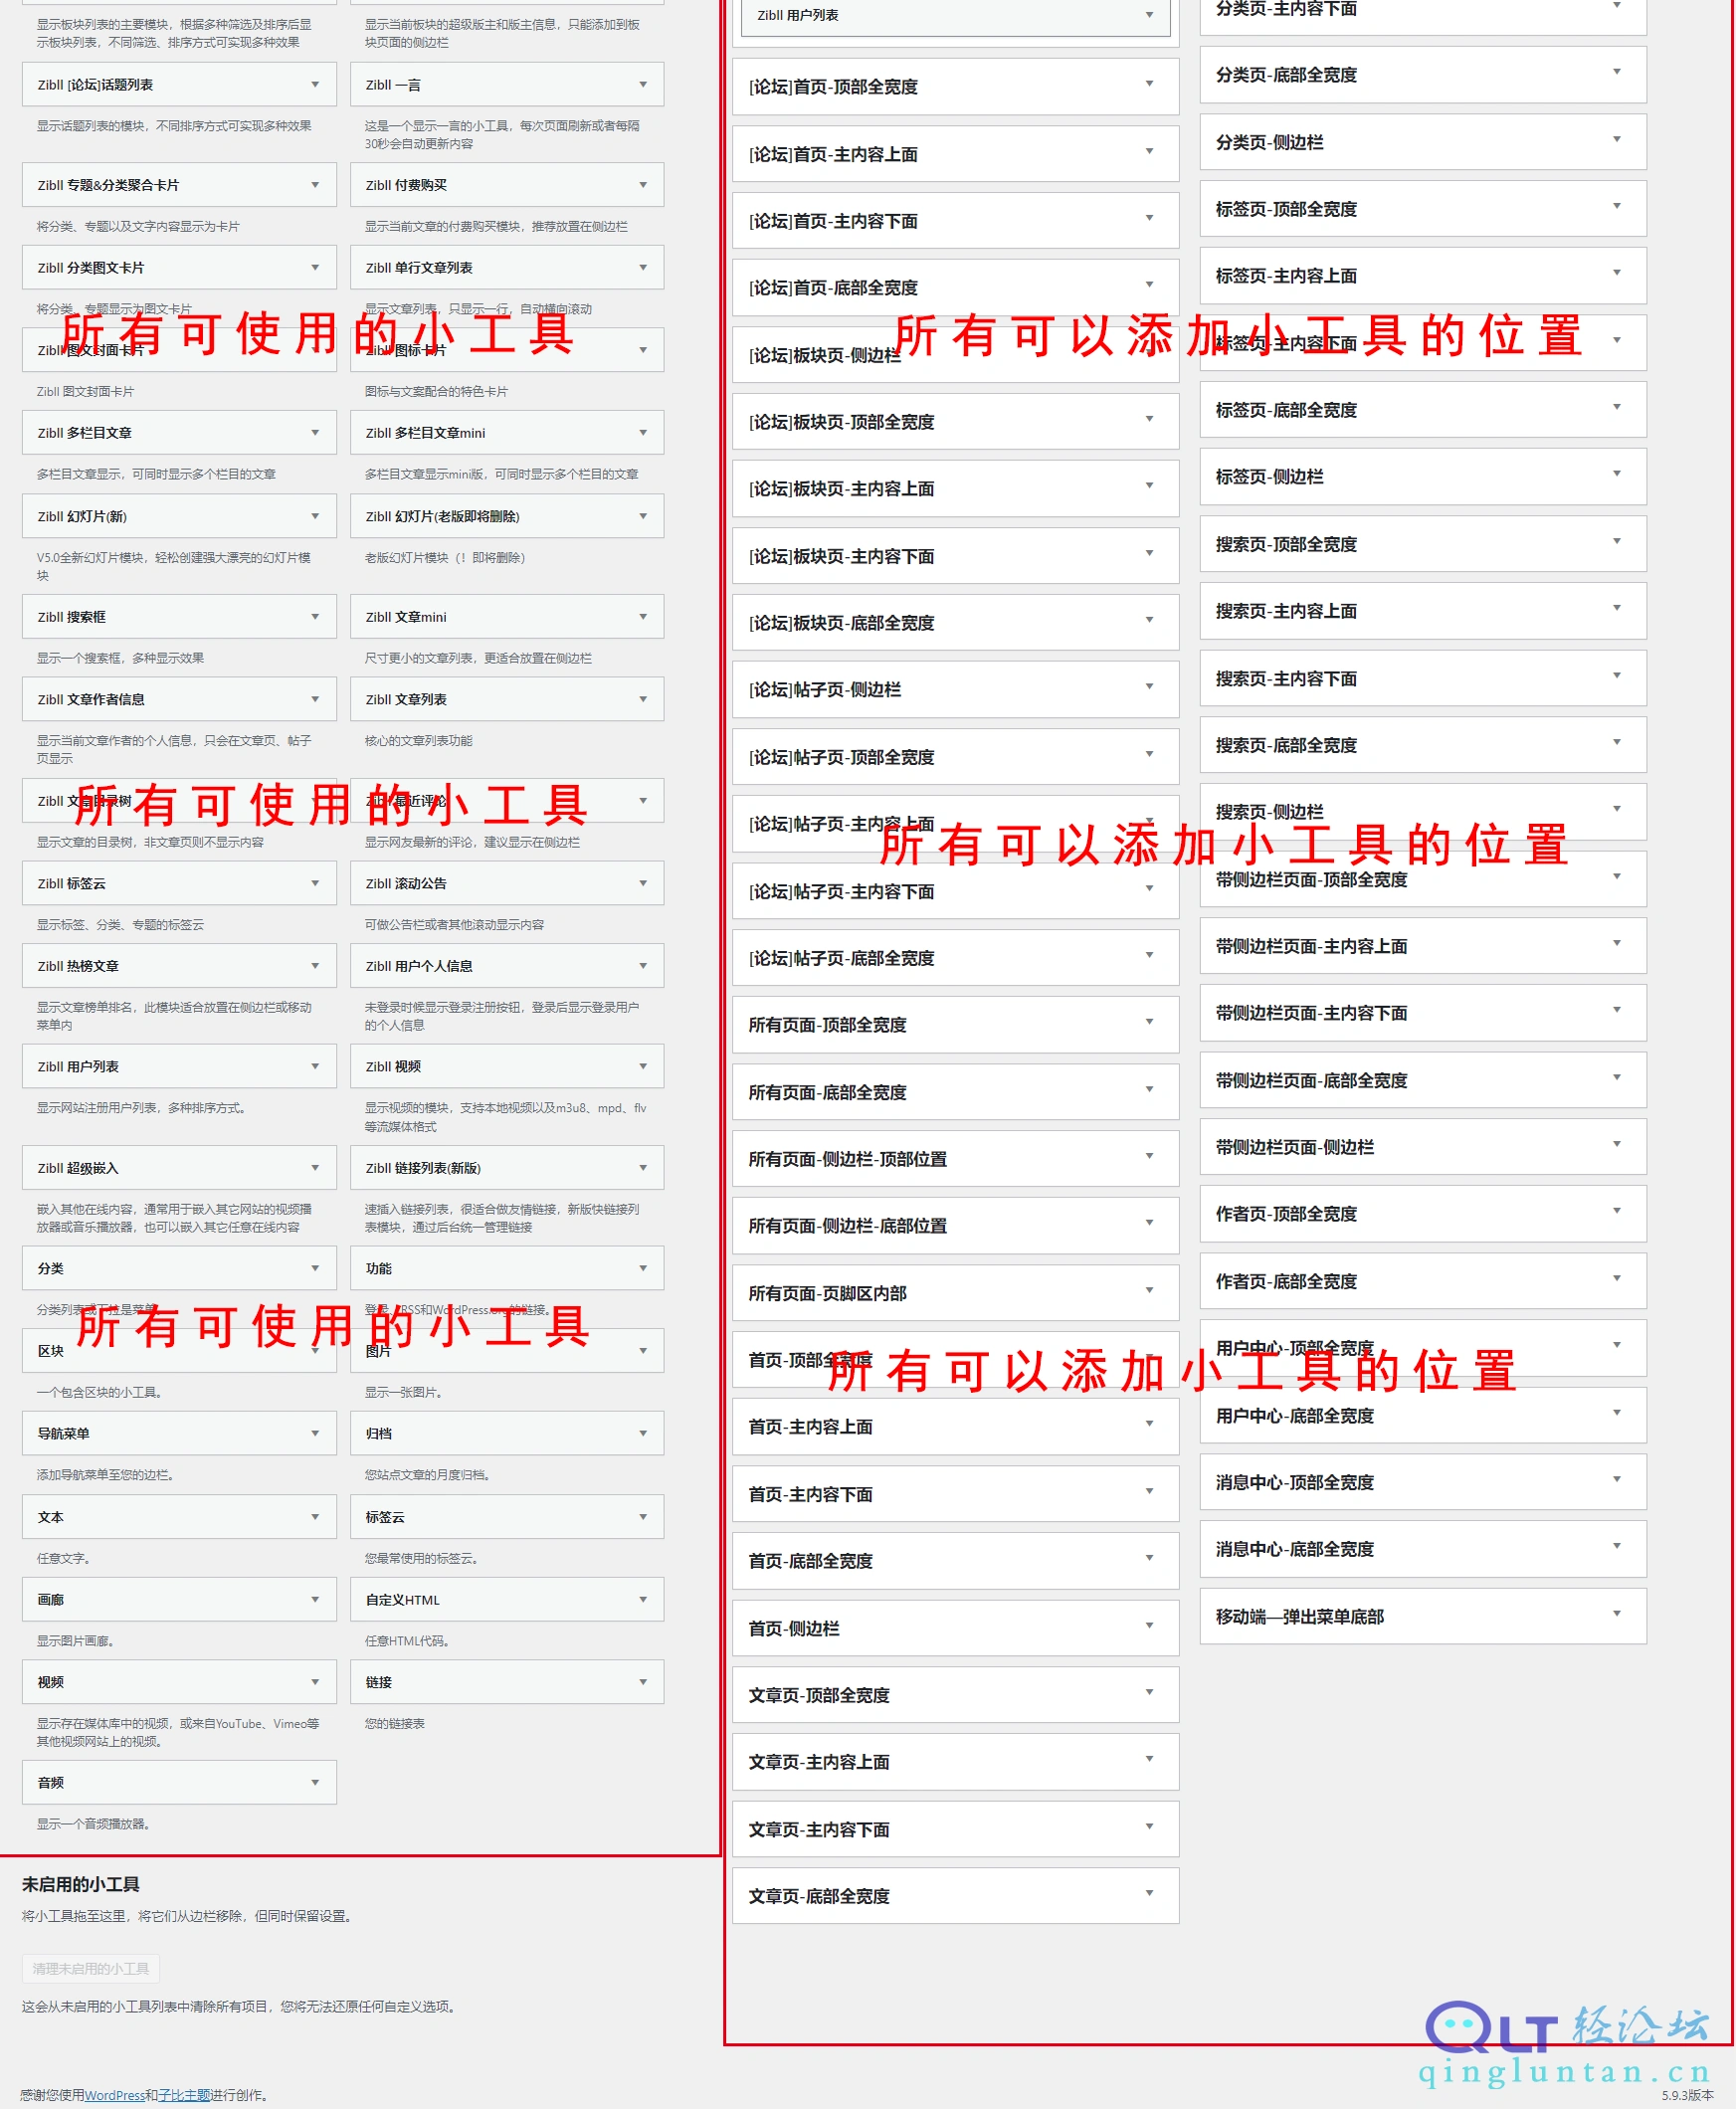Open the 子比主题 footer link

[184, 2094]
